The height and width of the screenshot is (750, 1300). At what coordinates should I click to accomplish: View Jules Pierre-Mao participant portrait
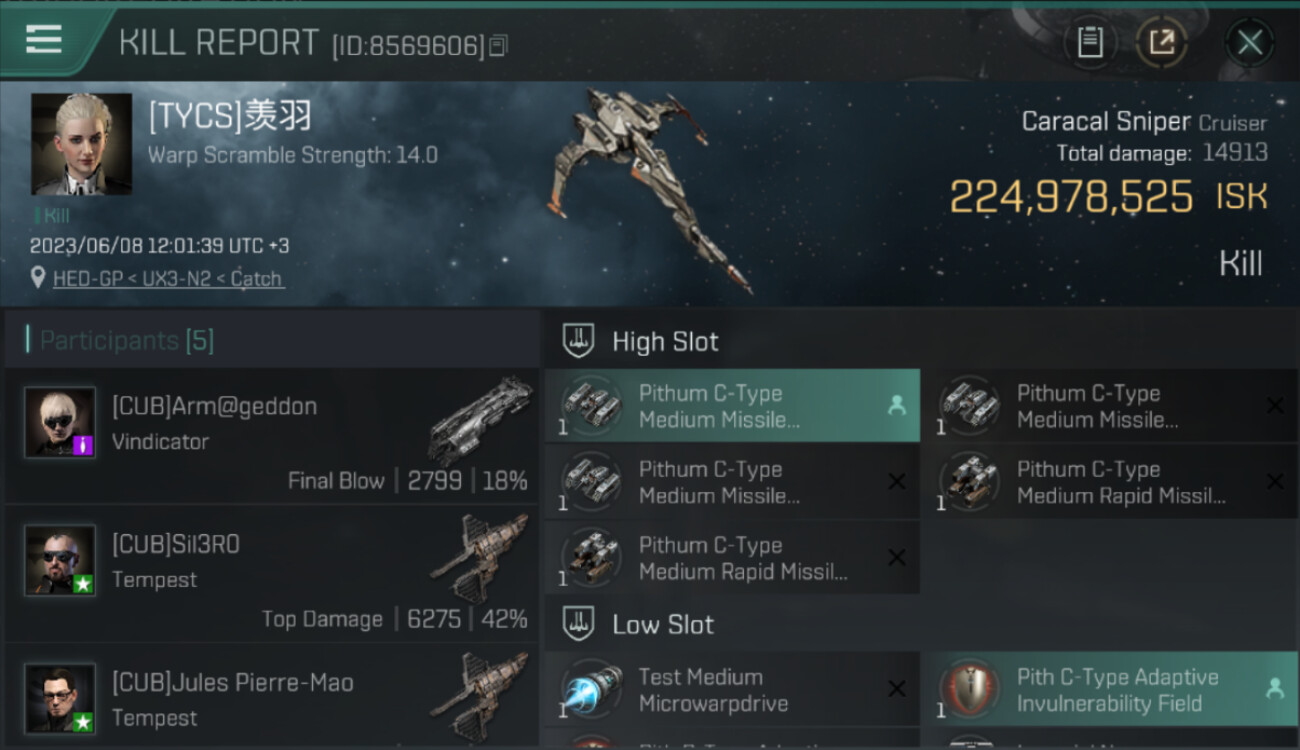(x=60, y=698)
